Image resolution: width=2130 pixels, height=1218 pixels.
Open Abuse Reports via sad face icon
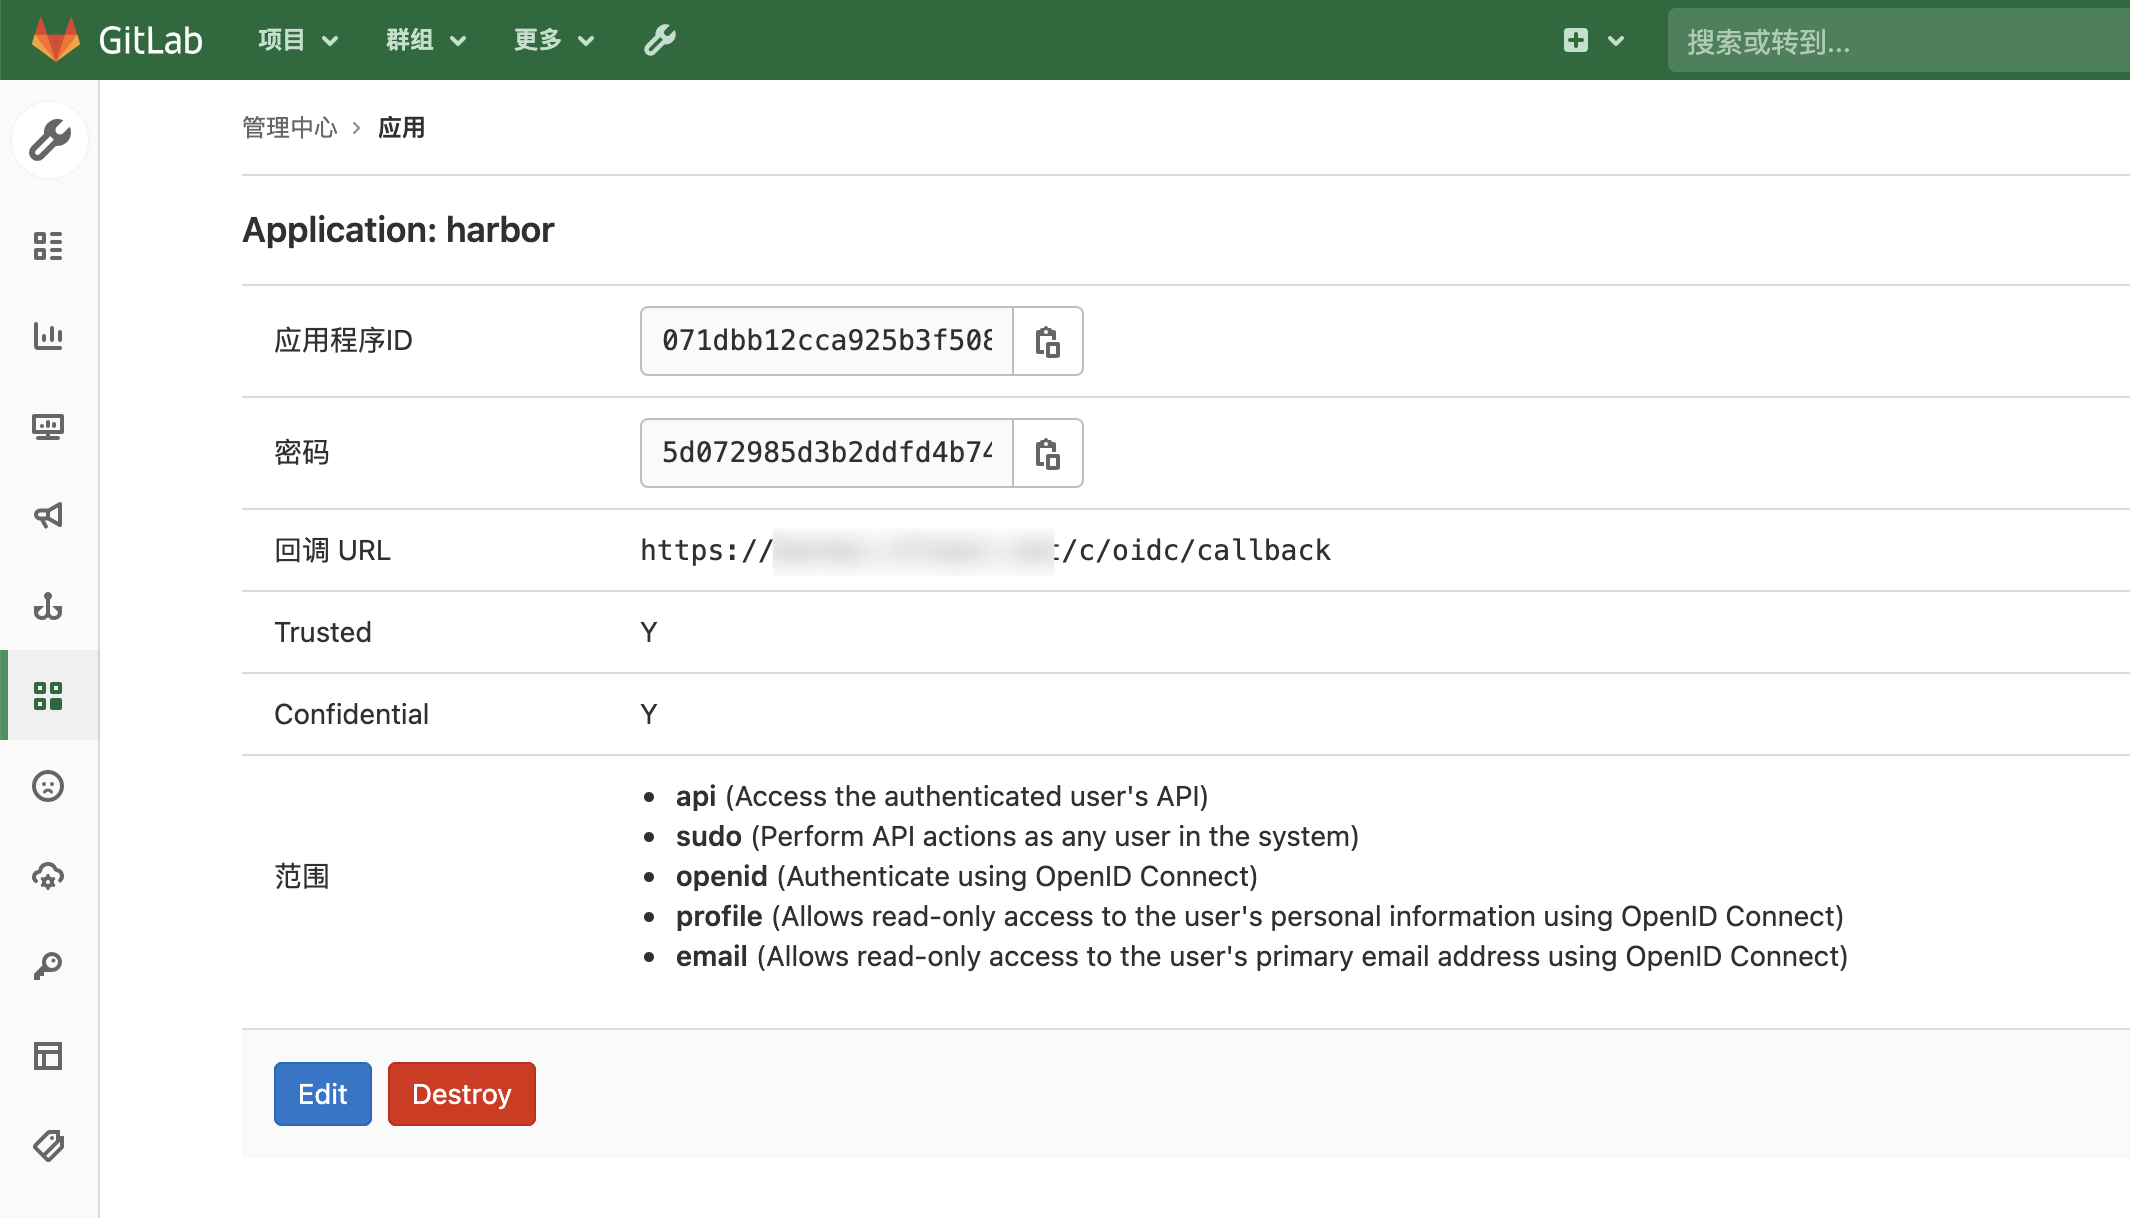click(x=48, y=787)
